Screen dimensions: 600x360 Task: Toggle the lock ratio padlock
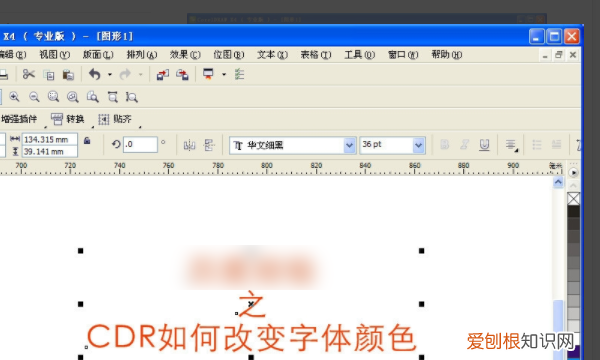click(87, 141)
